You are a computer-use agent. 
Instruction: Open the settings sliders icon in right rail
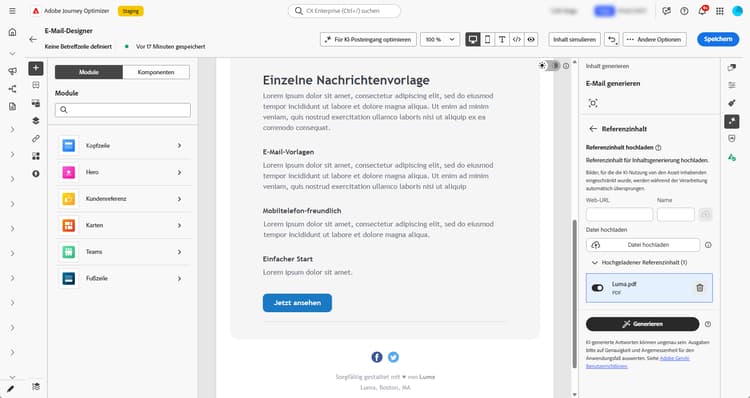[732, 85]
